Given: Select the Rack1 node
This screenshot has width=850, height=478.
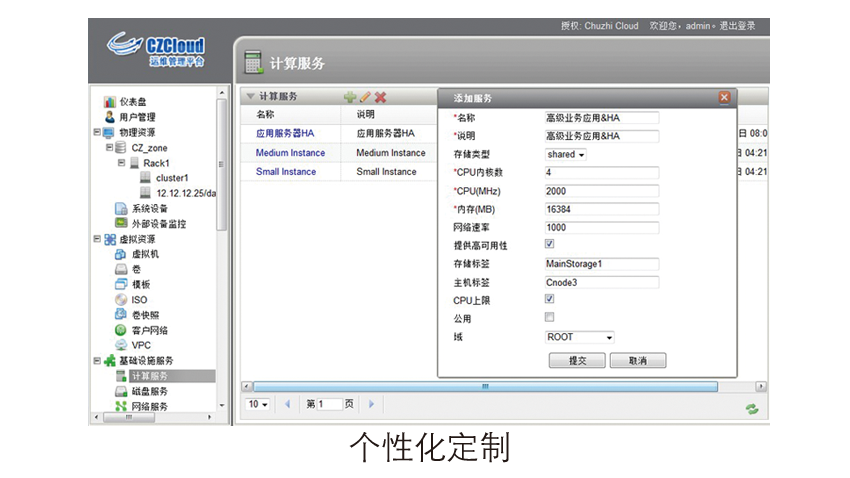Looking at the screenshot, I should tap(156, 163).
